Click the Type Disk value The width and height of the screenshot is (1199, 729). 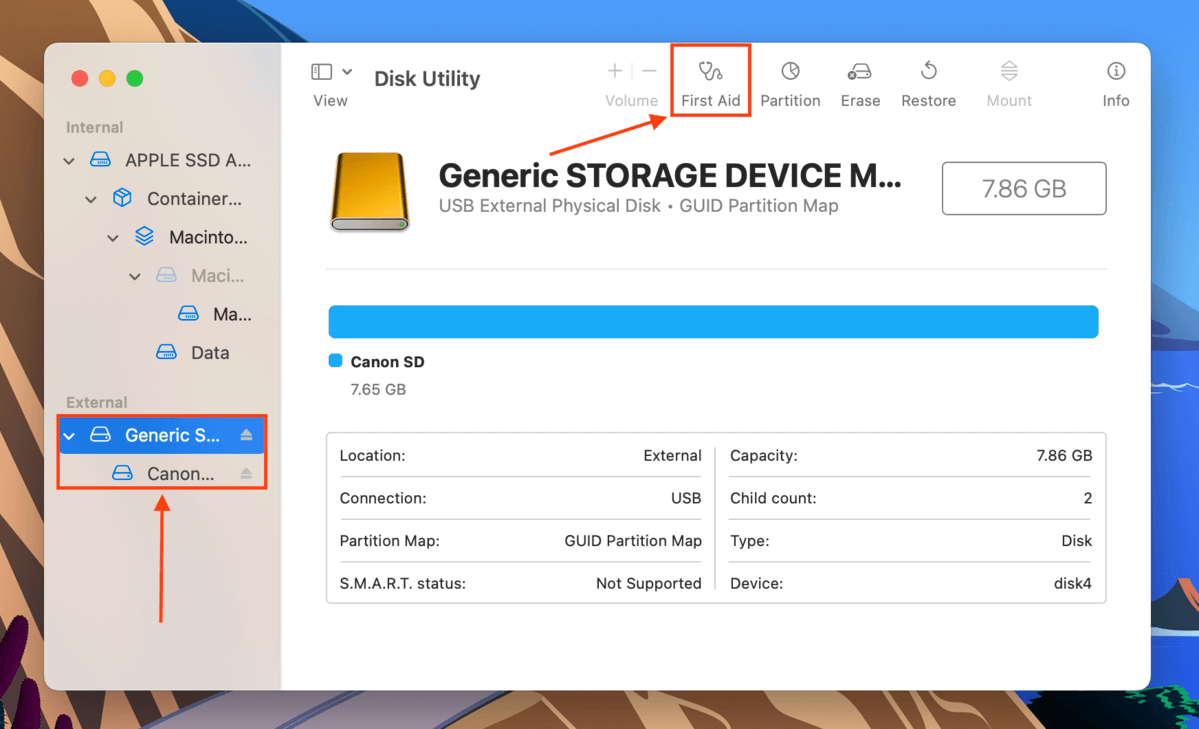[x=1076, y=541]
